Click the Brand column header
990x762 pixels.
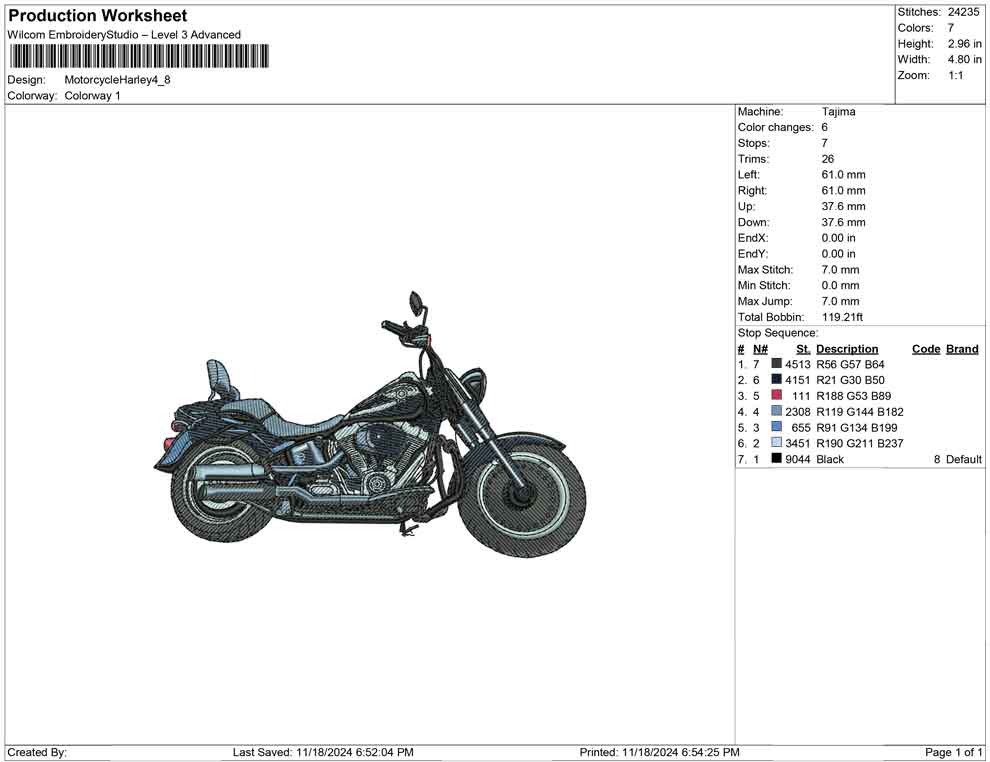[x=961, y=348]
